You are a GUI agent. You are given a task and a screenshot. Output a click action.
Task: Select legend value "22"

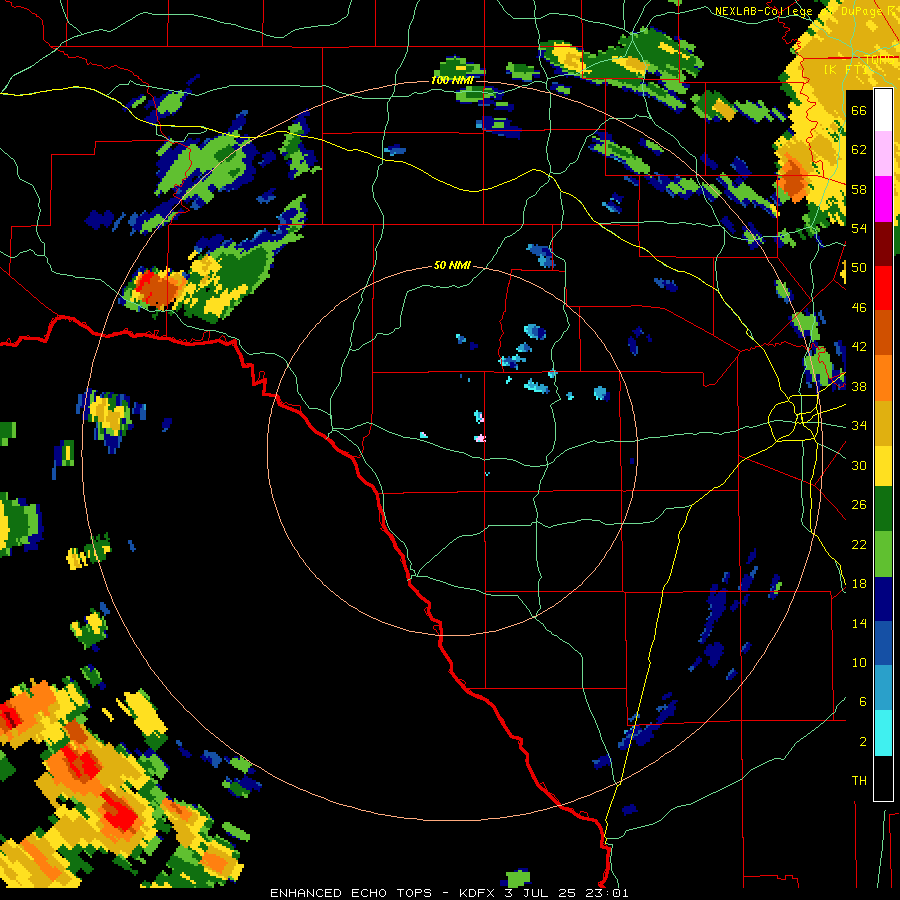(x=859, y=545)
